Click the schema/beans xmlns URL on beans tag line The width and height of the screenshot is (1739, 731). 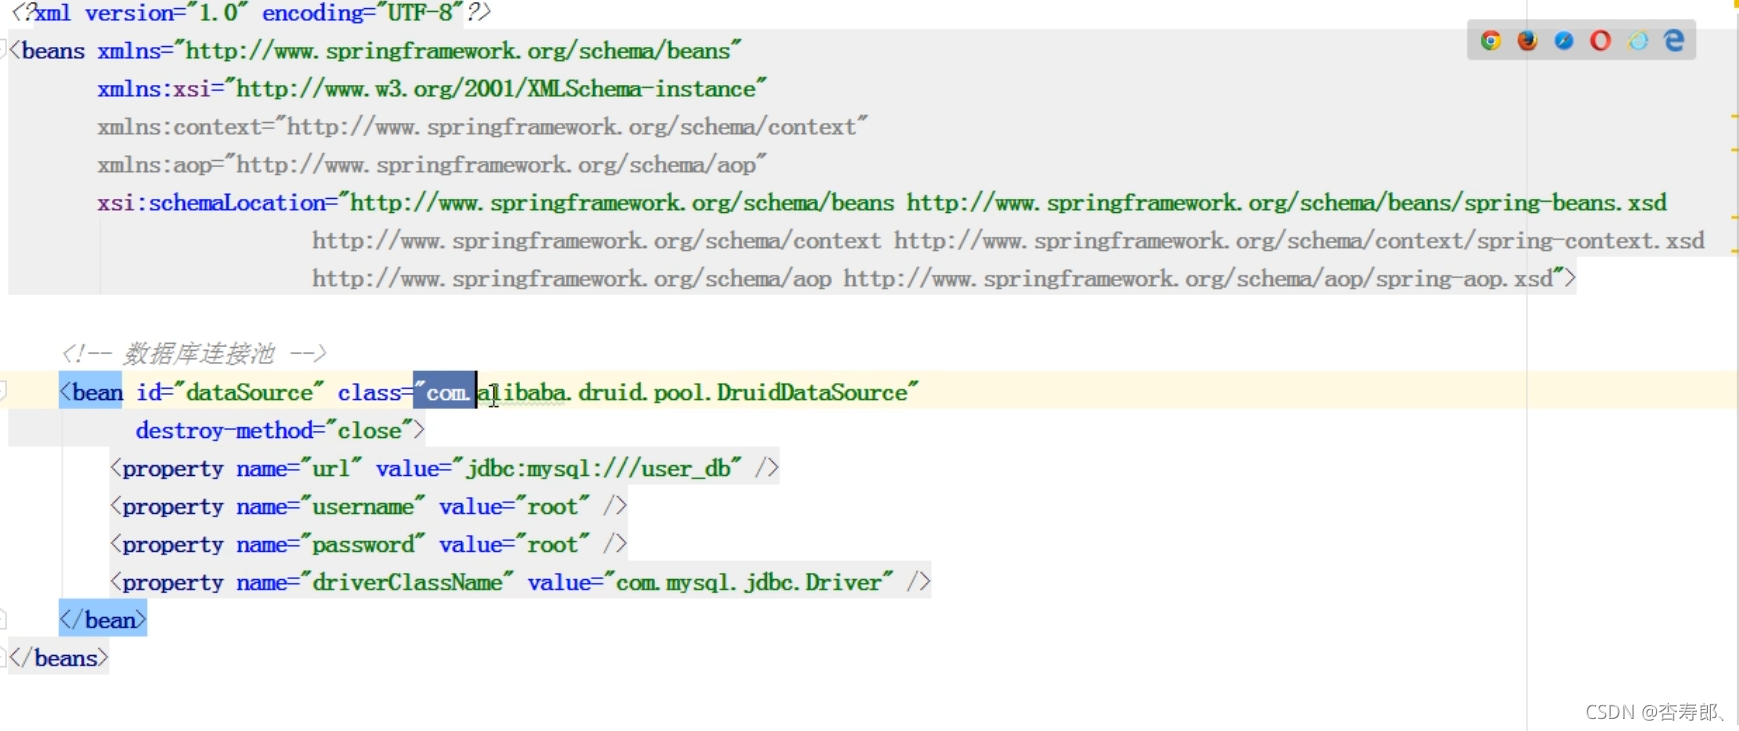459,51
